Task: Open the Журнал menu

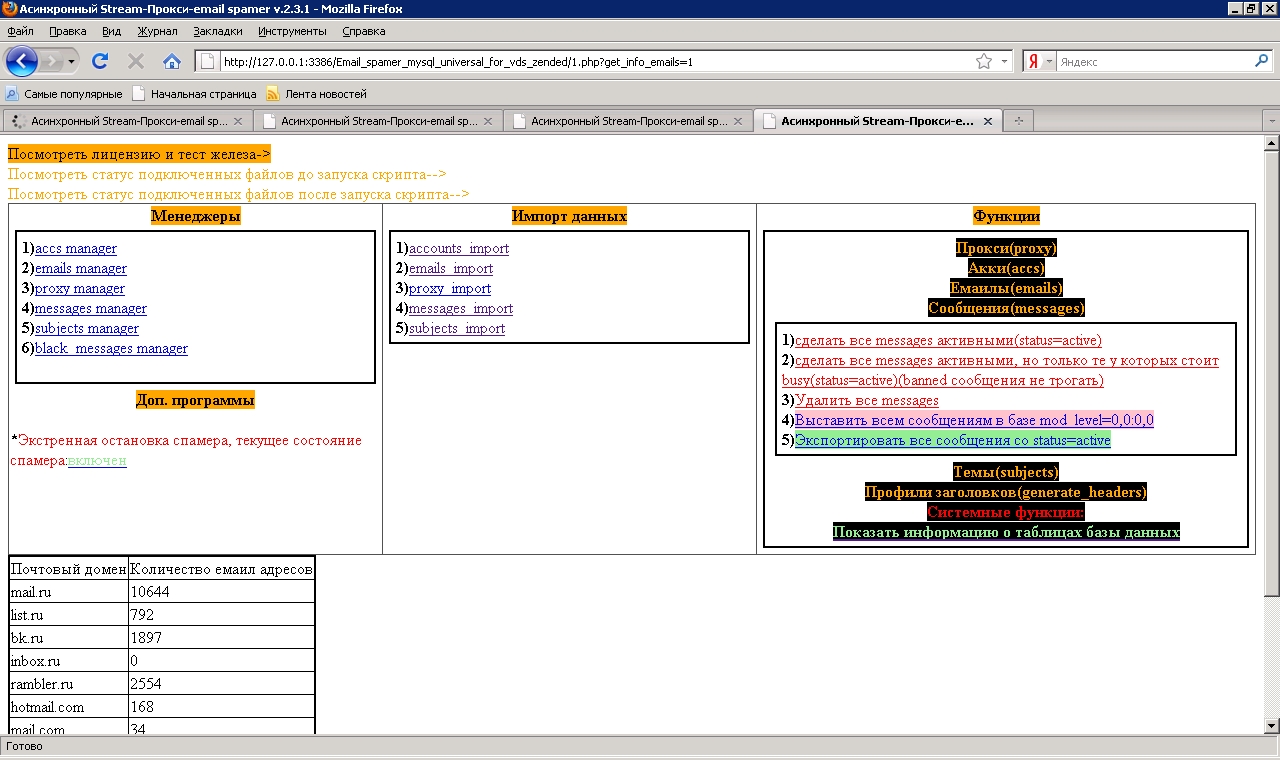Action: coord(157,31)
